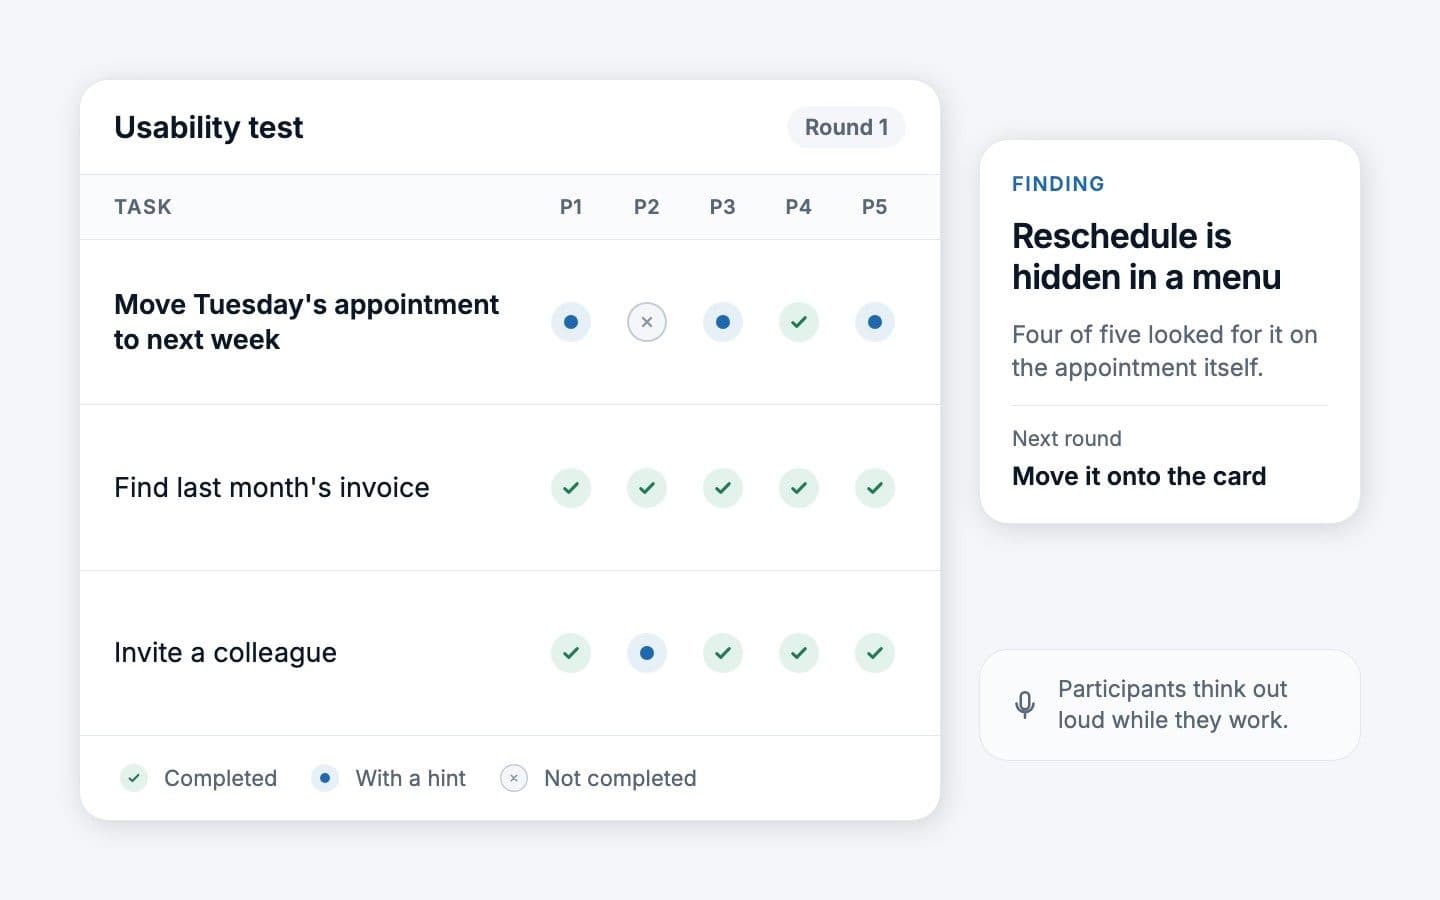Click the microphone icon in the note card
This screenshot has width=1440, height=900.
tap(1025, 705)
